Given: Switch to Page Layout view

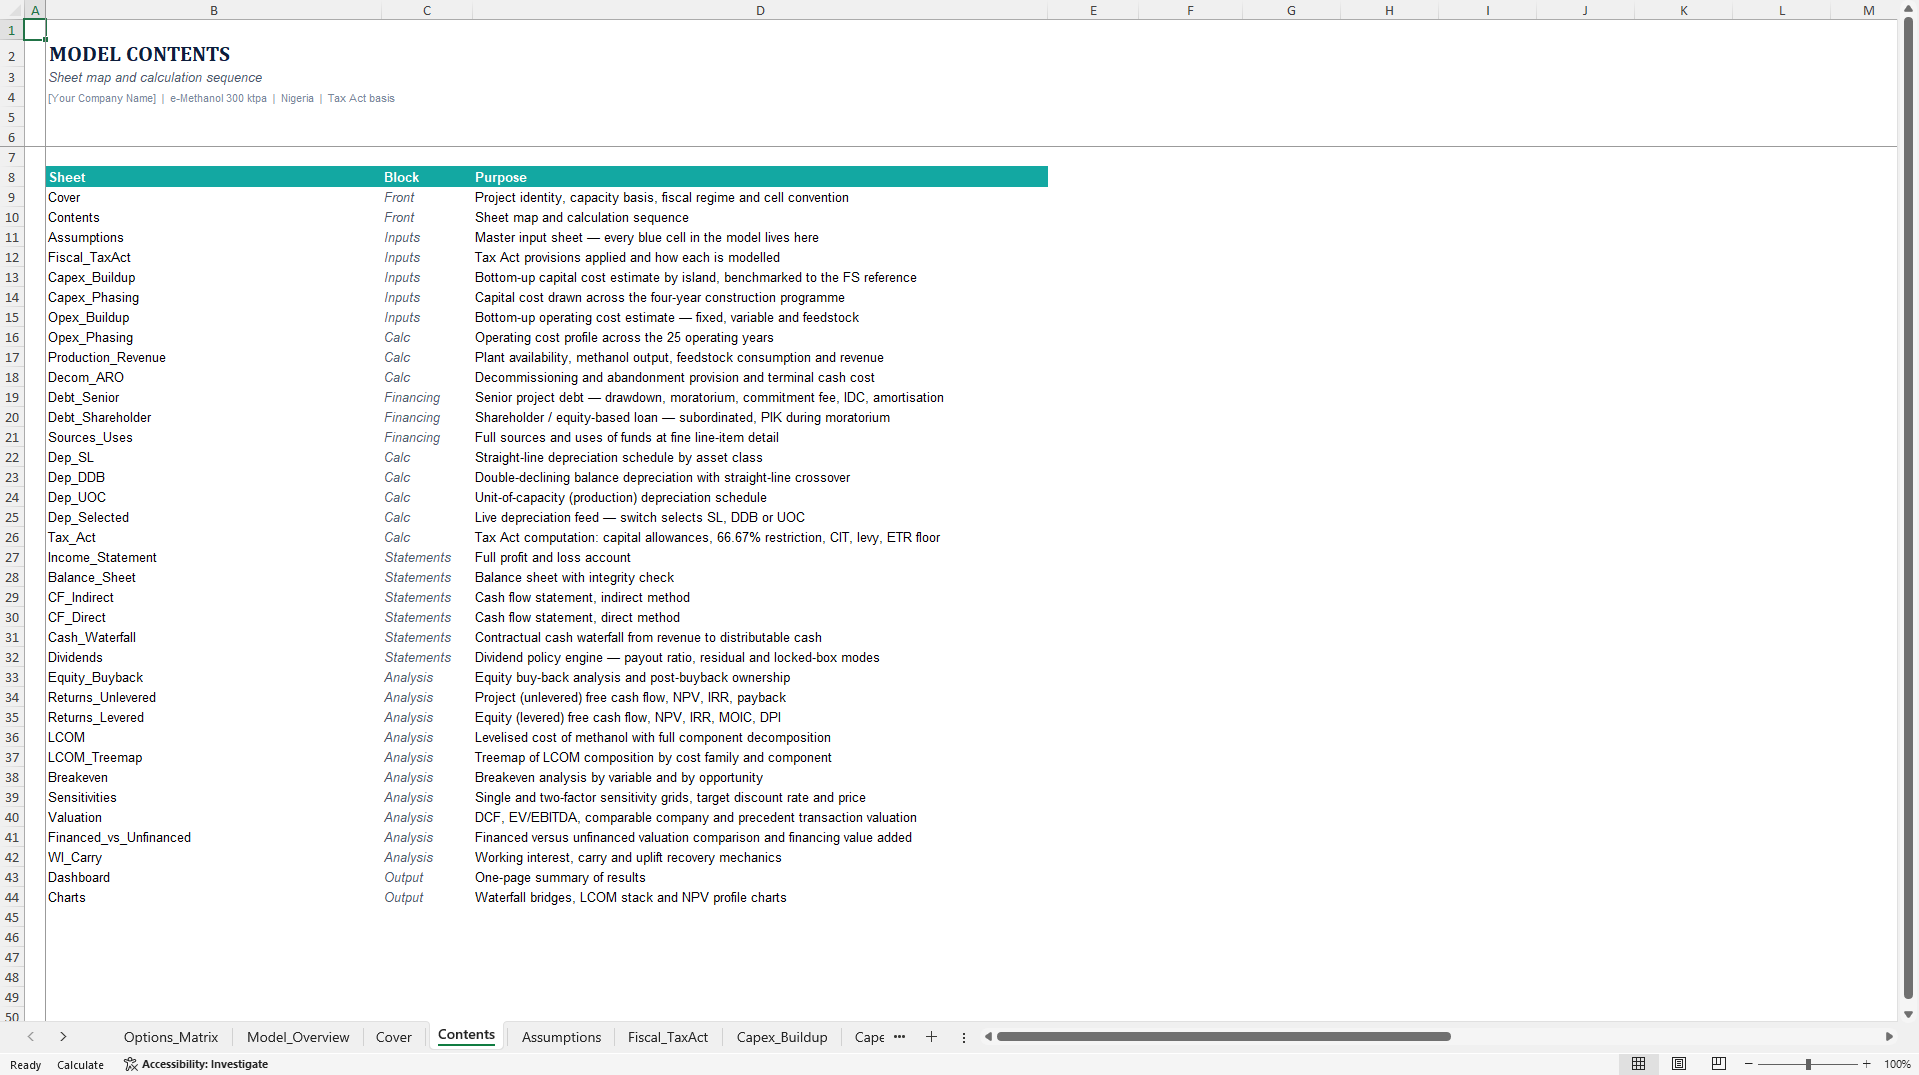Looking at the screenshot, I should [x=1679, y=1064].
